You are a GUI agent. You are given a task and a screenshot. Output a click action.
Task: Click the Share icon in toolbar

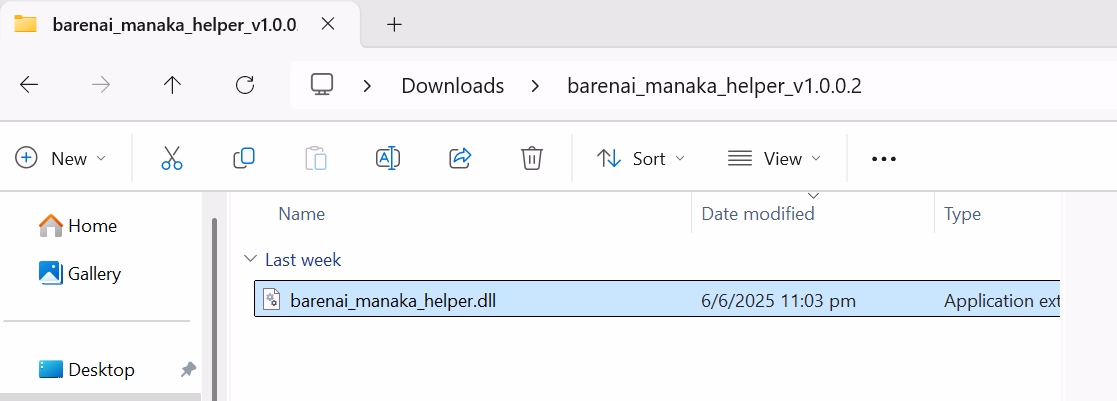[x=461, y=158]
